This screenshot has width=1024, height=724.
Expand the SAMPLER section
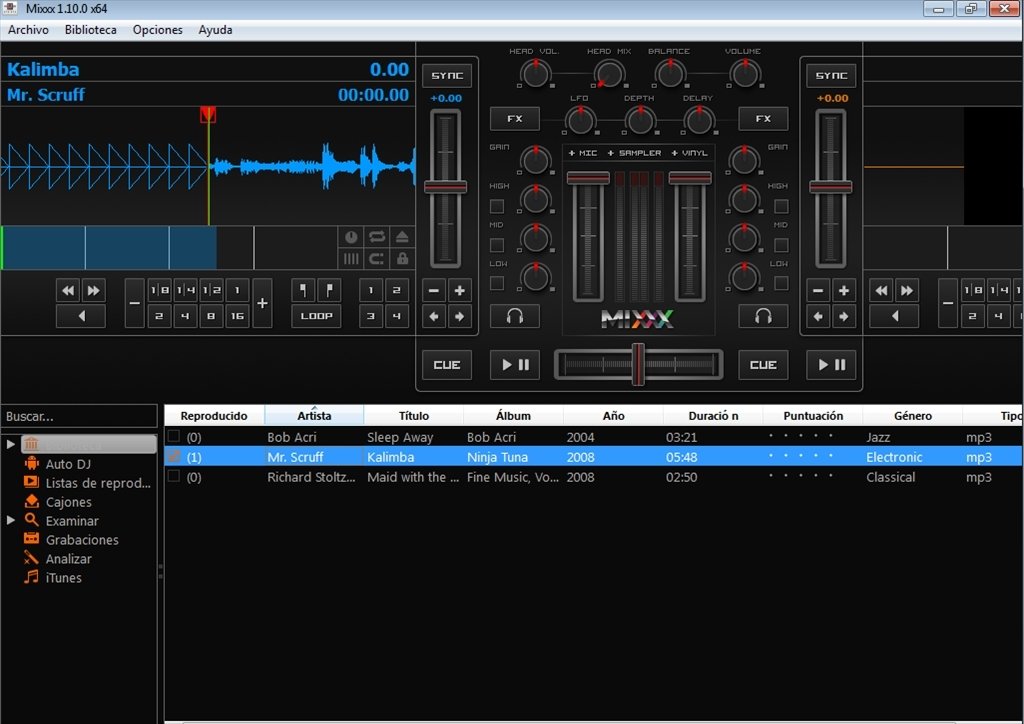tap(634, 153)
